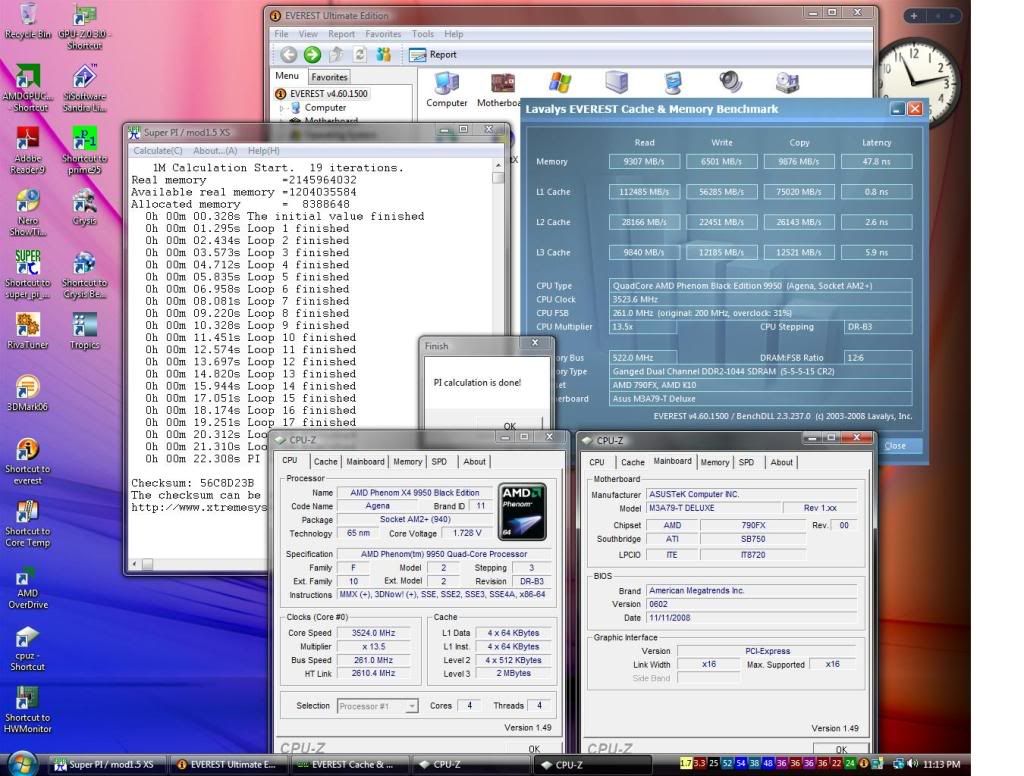Select the Shortcut to super_pi icon
The height and width of the screenshot is (776, 1024).
point(27,275)
